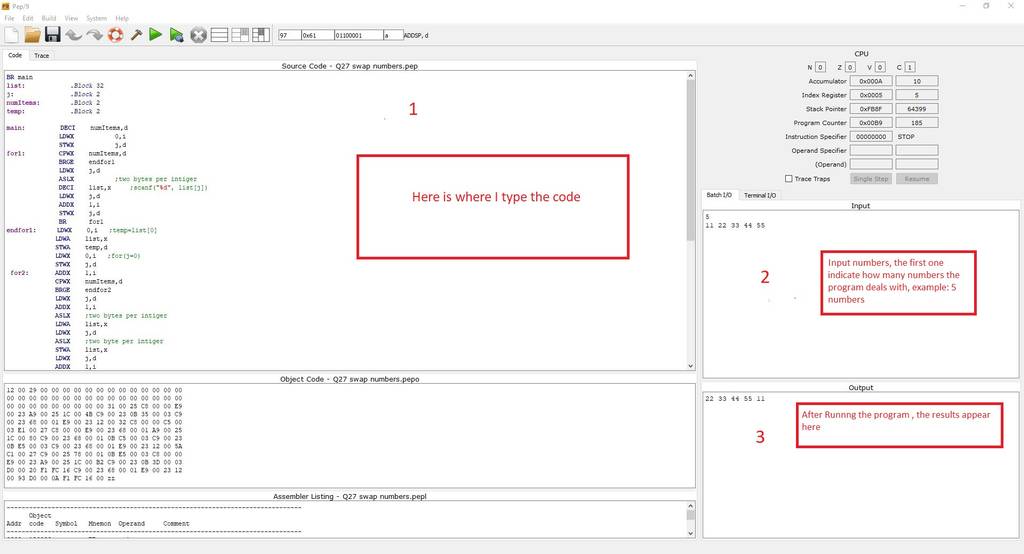Select the Terminal I/O tab
1024x554 pixels.
[x=760, y=195]
